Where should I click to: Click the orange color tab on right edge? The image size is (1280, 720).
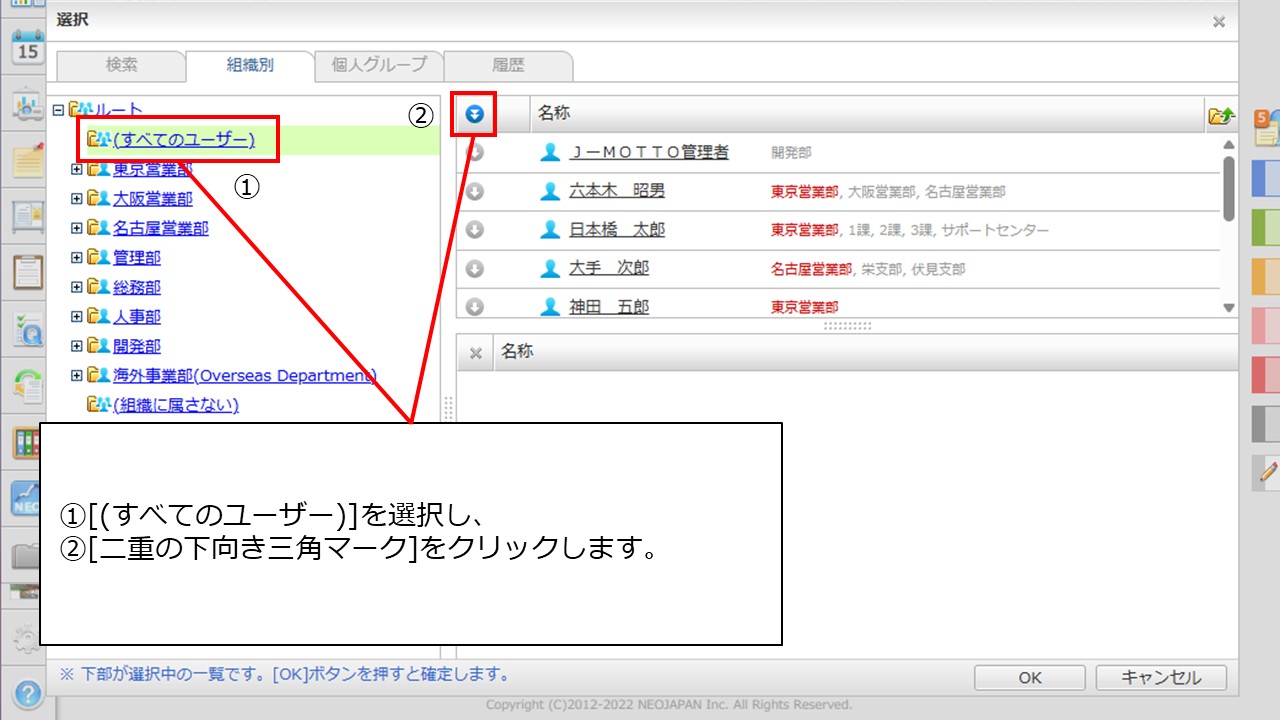click(1266, 276)
